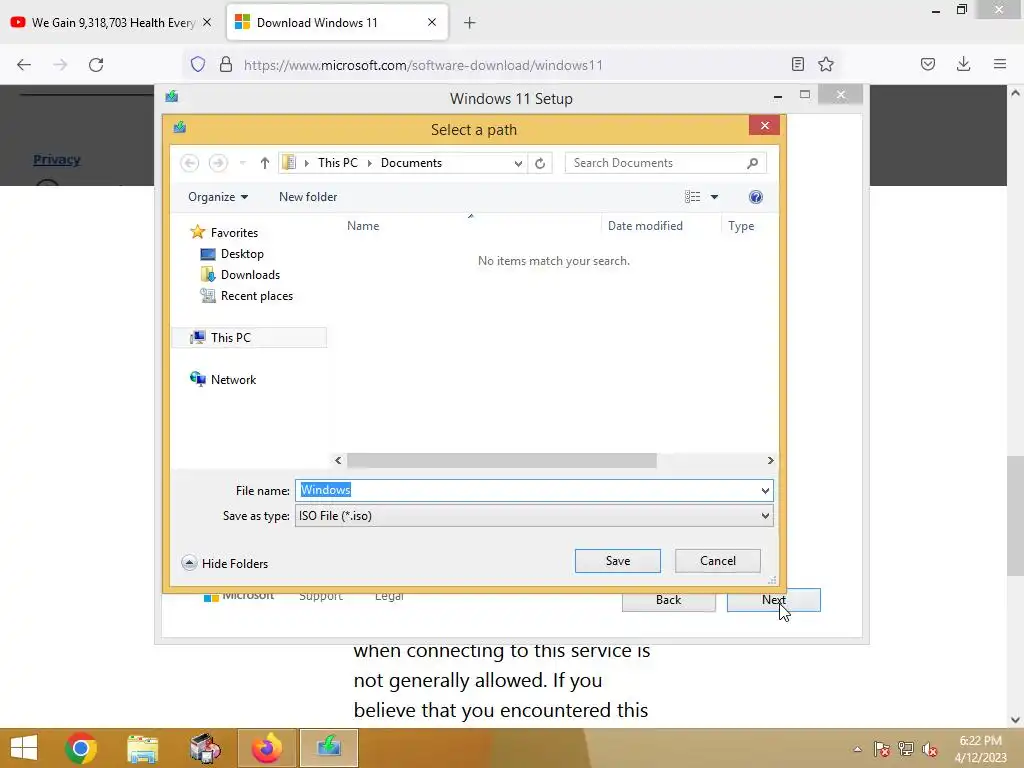Click the horizontal scrollbar thumb in file list

(502, 460)
